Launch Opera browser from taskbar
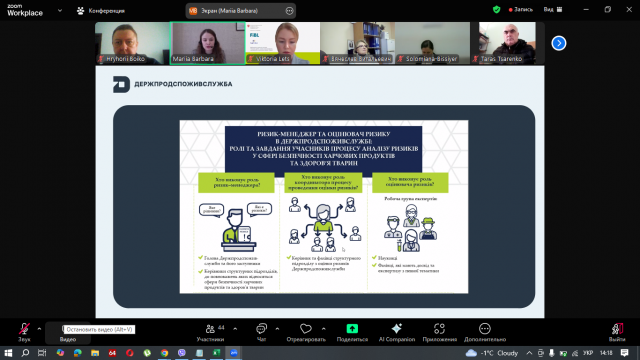Image resolution: width=640 pixels, height=360 pixels. coord(129,353)
